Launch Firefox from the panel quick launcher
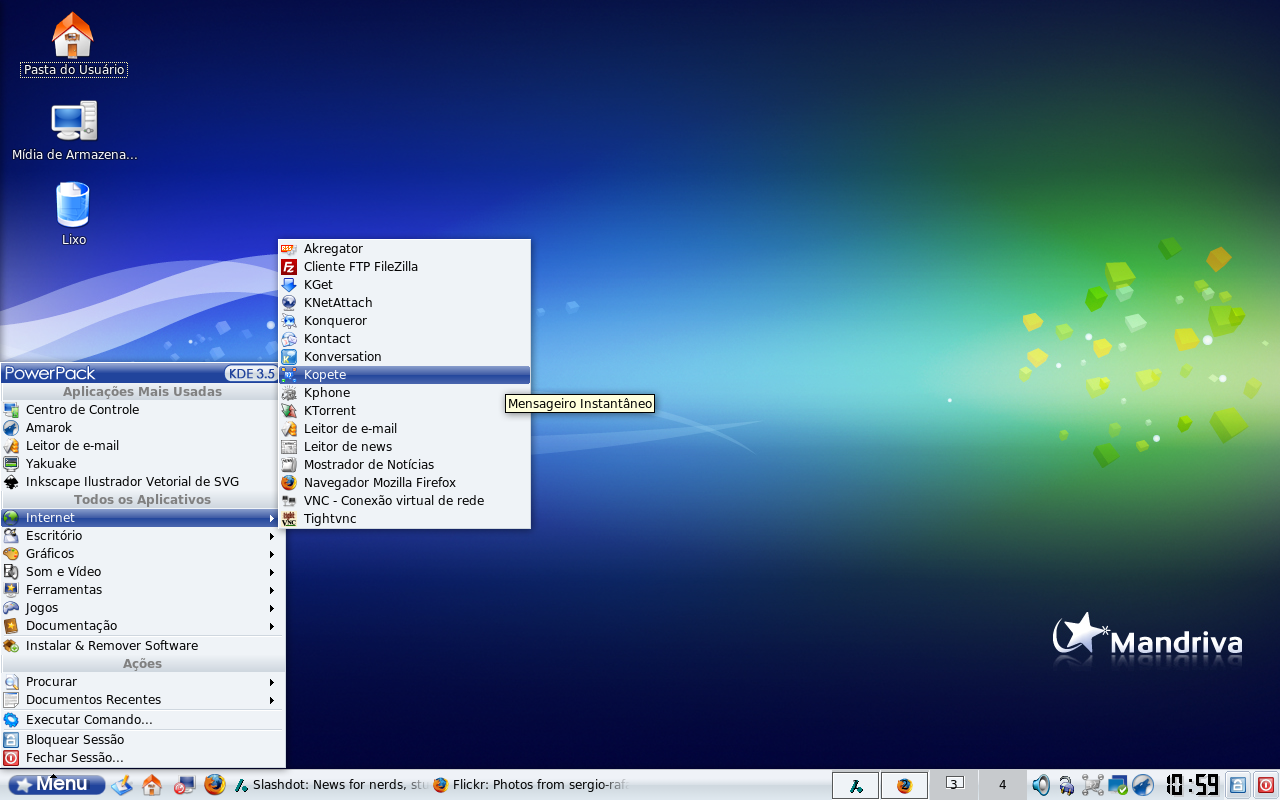 (214, 785)
